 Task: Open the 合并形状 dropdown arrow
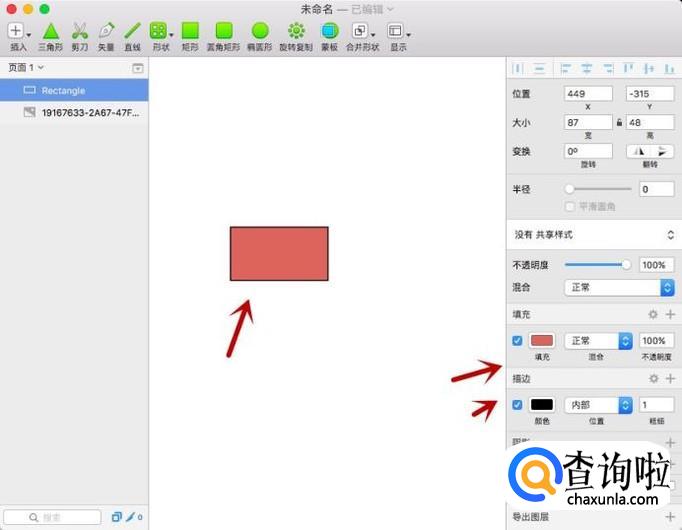pos(373,35)
